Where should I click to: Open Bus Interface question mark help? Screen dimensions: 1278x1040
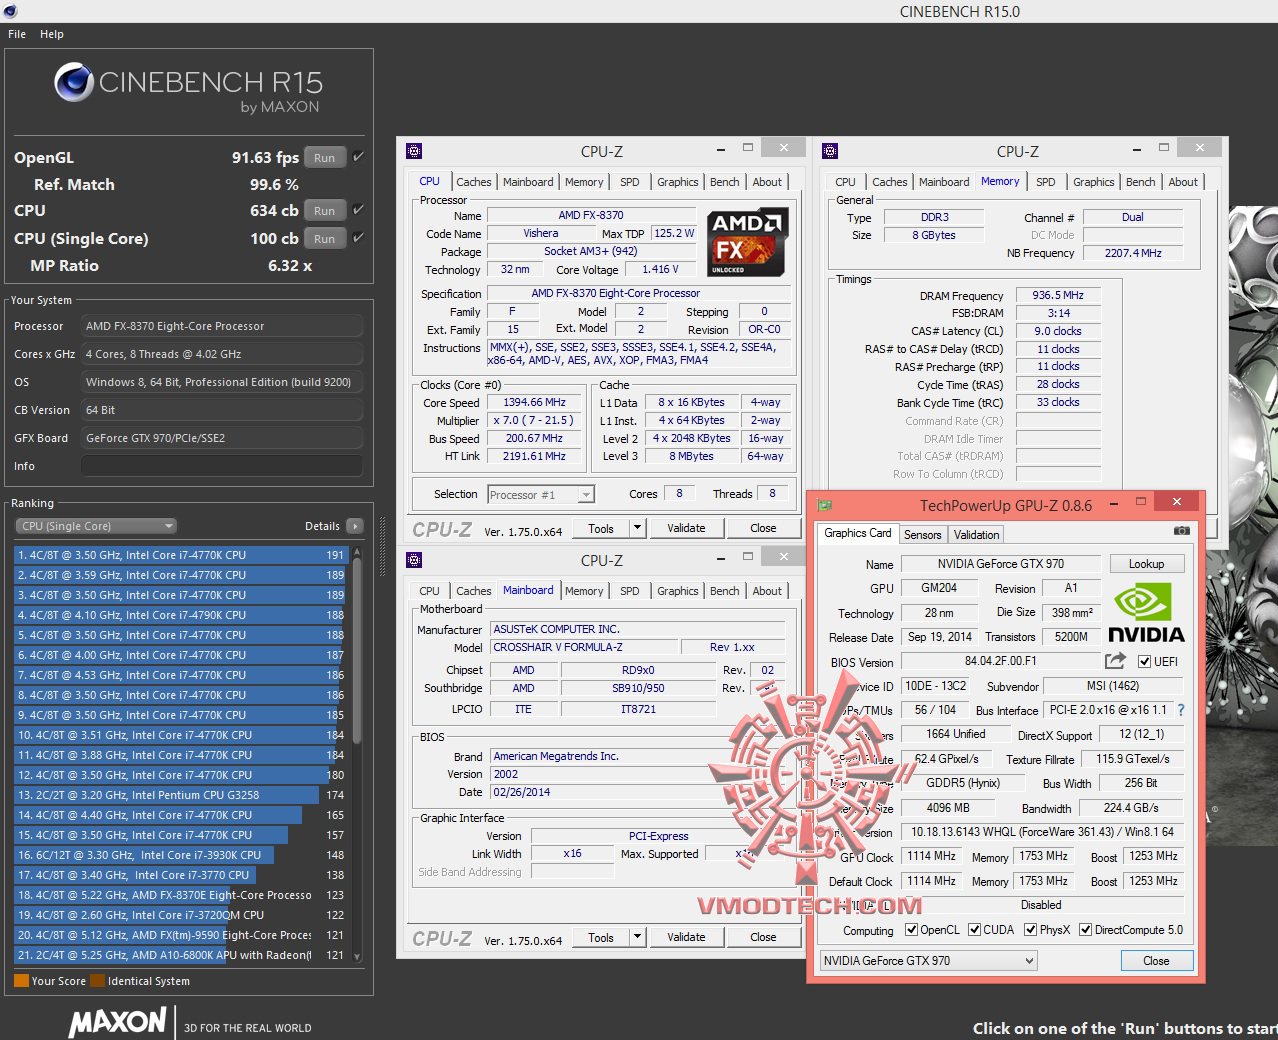(x=1181, y=710)
